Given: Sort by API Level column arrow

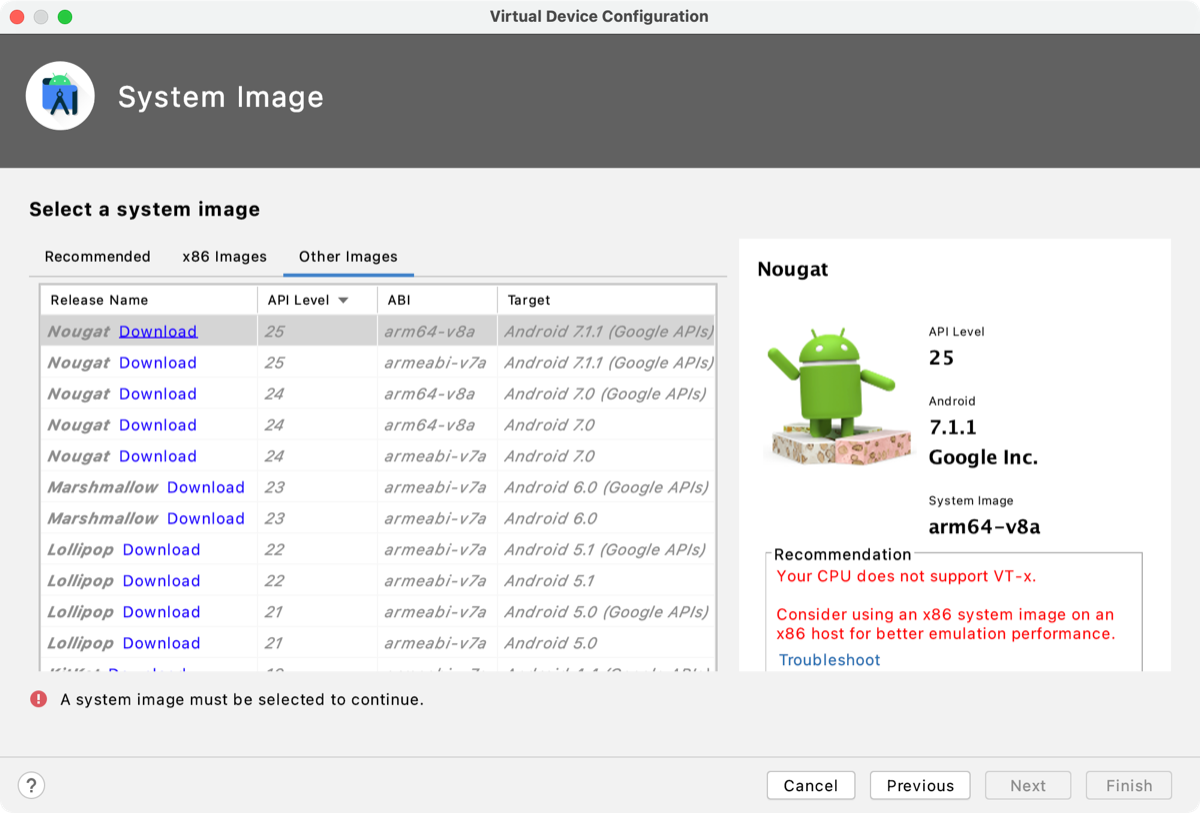Looking at the screenshot, I should click(x=343, y=300).
